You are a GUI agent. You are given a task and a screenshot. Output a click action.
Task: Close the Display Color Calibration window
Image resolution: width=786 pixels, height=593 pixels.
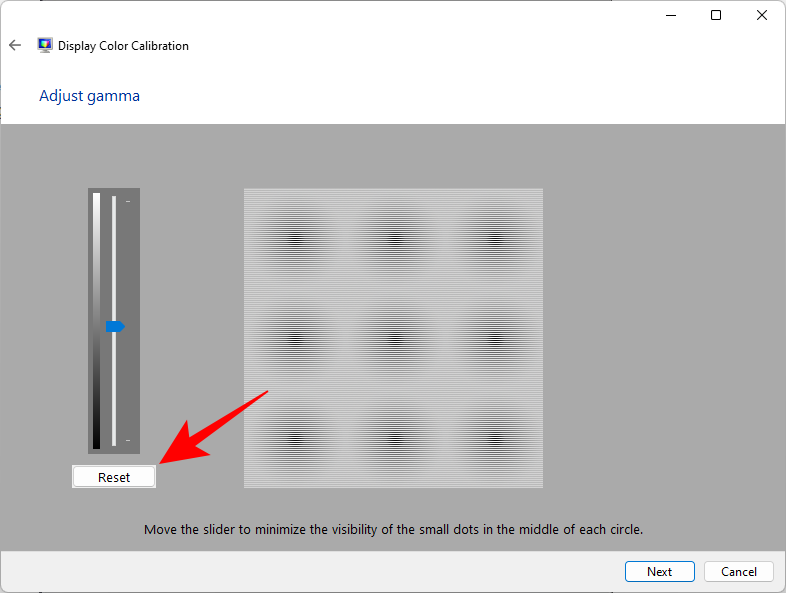pos(761,16)
